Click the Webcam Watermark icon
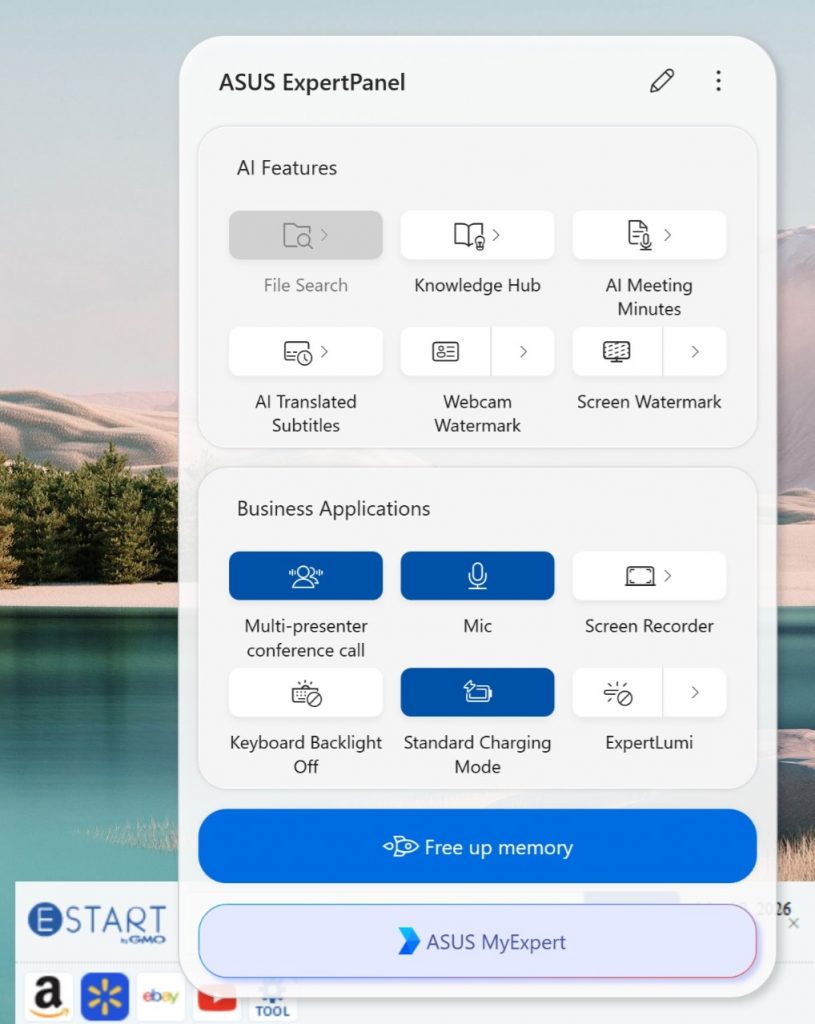Image resolution: width=815 pixels, height=1024 pixels. [x=446, y=352]
